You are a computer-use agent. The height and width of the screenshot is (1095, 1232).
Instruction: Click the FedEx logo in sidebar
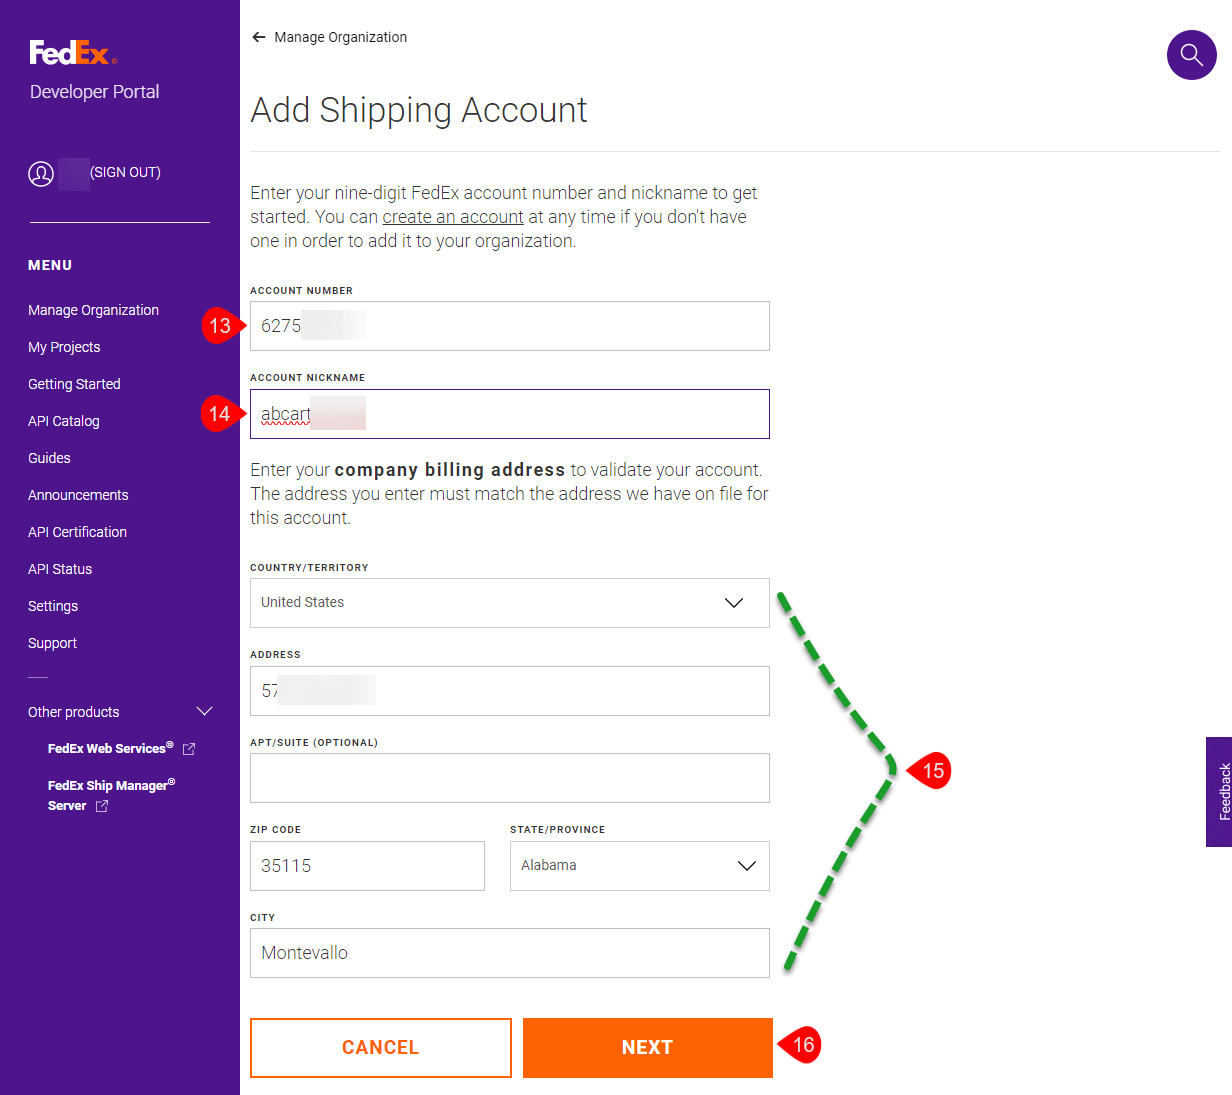(72, 52)
